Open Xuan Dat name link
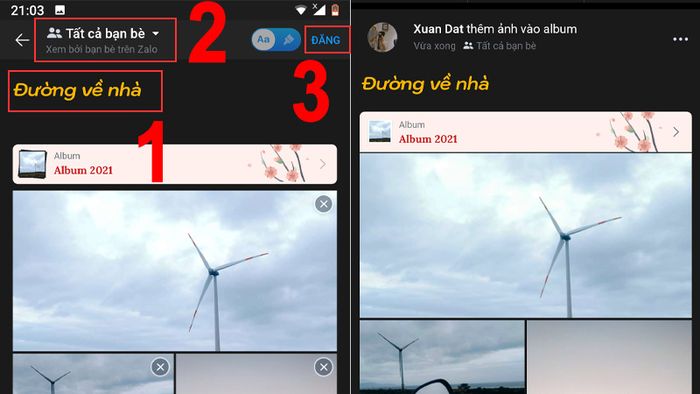 [x=438, y=29]
